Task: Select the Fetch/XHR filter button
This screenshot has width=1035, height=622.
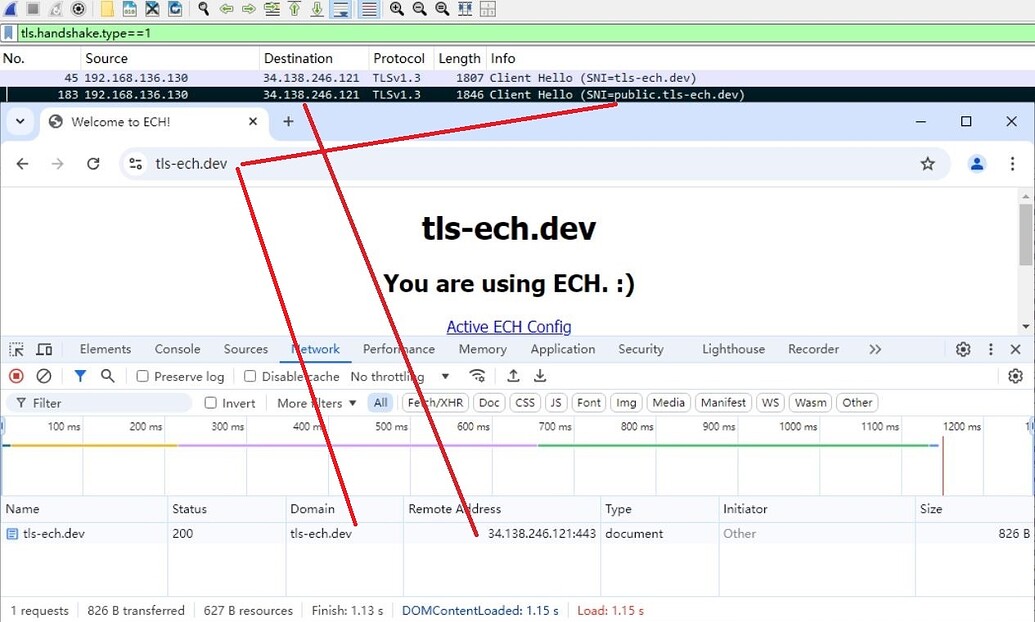Action: [x=435, y=403]
